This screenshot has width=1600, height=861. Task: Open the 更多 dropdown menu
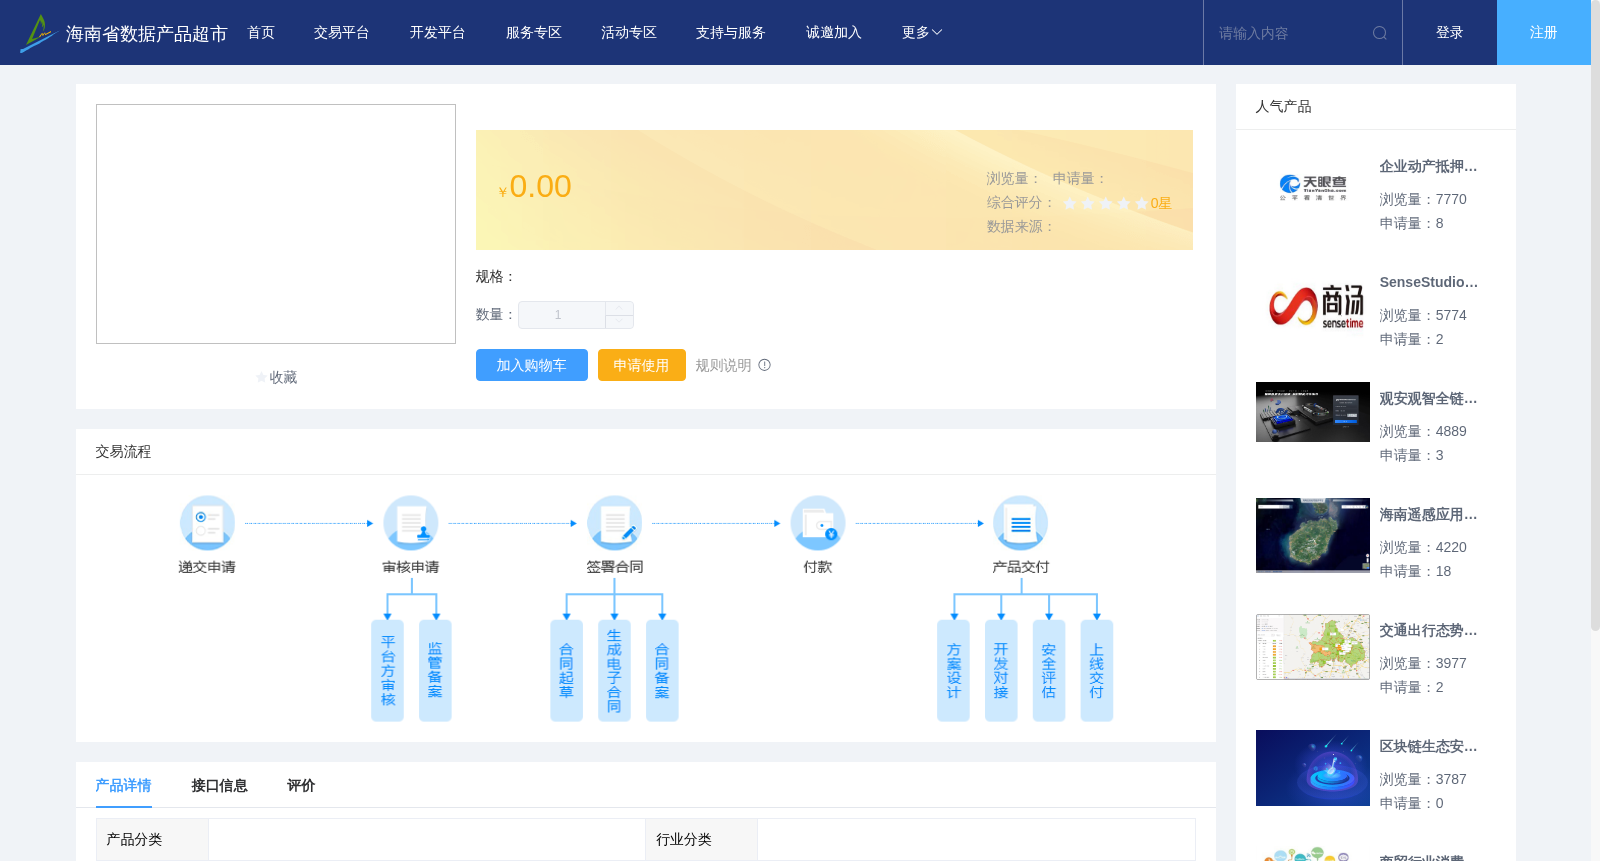click(922, 33)
